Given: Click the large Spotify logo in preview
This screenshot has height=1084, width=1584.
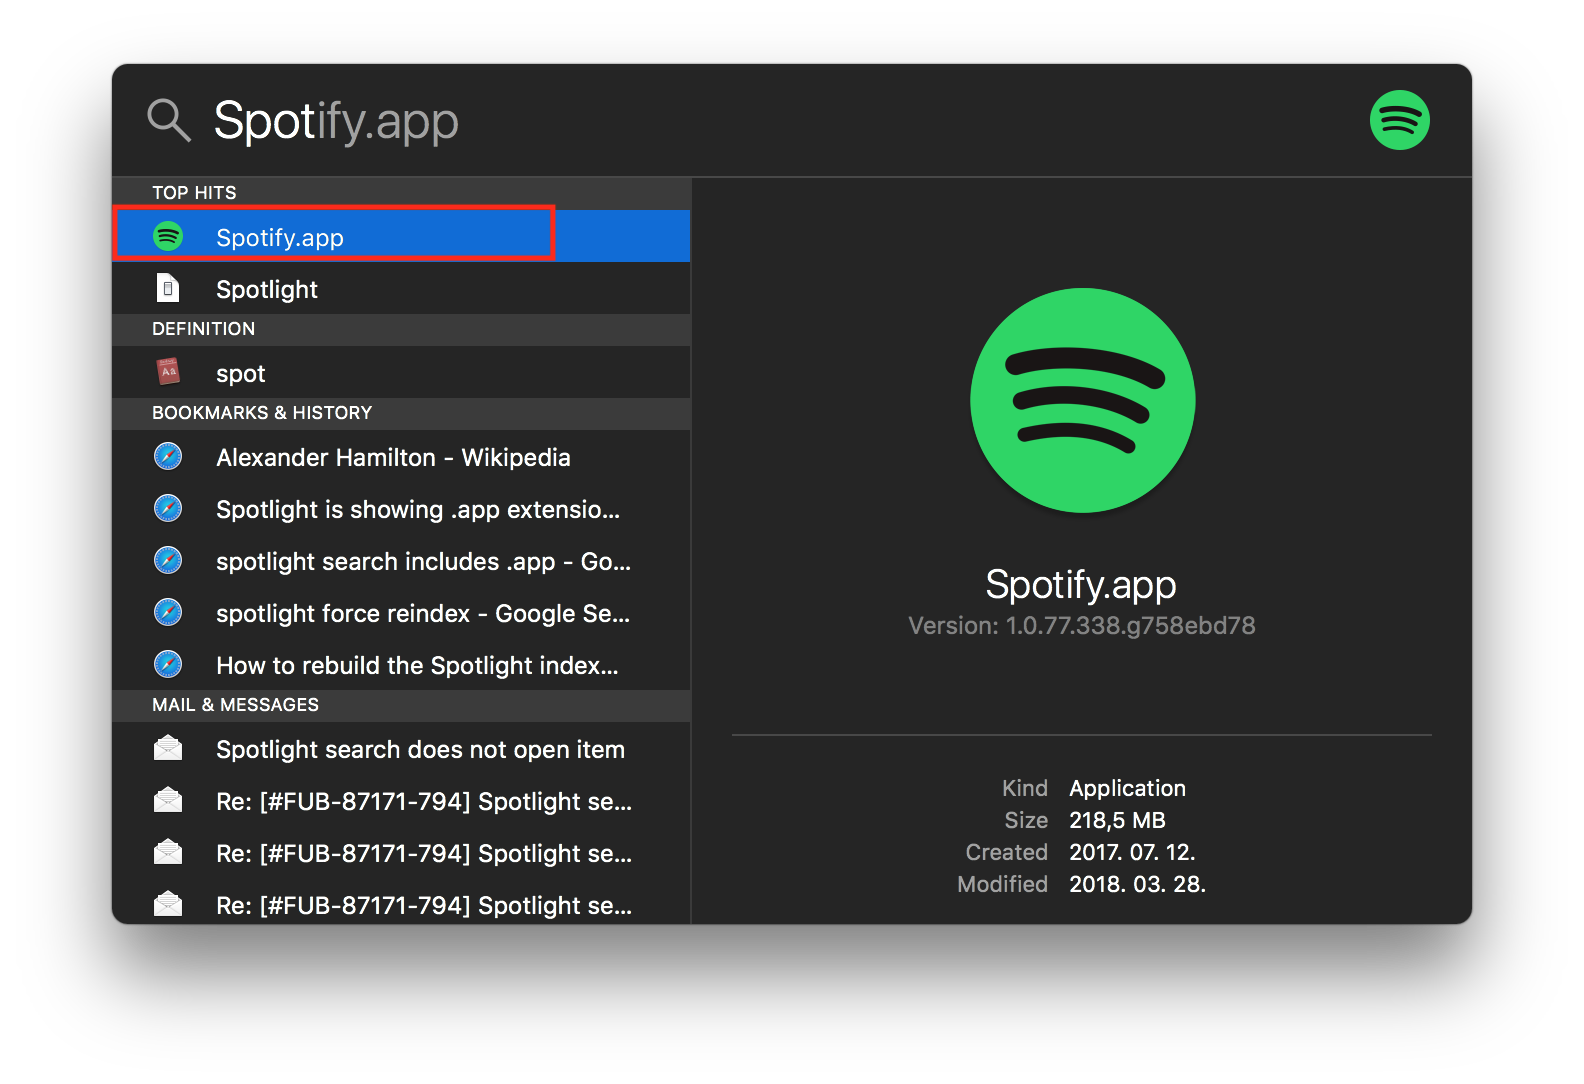Looking at the screenshot, I should (1082, 400).
